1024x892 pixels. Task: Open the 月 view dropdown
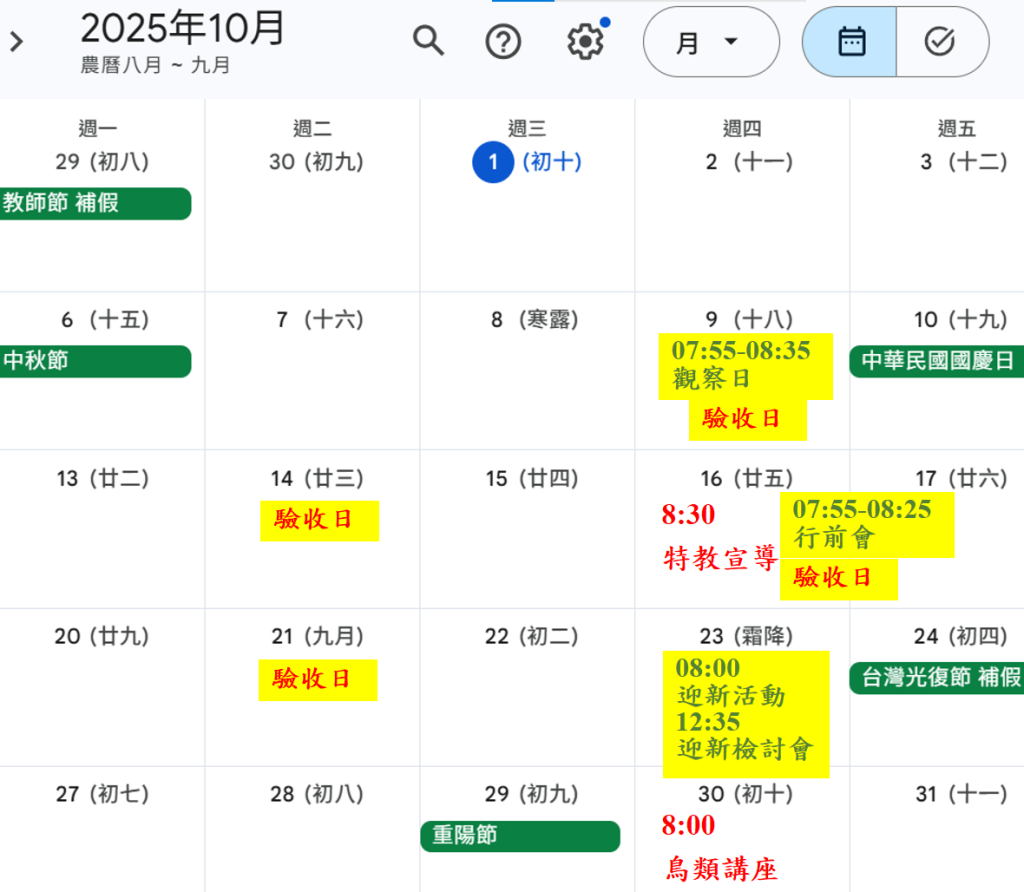click(710, 42)
